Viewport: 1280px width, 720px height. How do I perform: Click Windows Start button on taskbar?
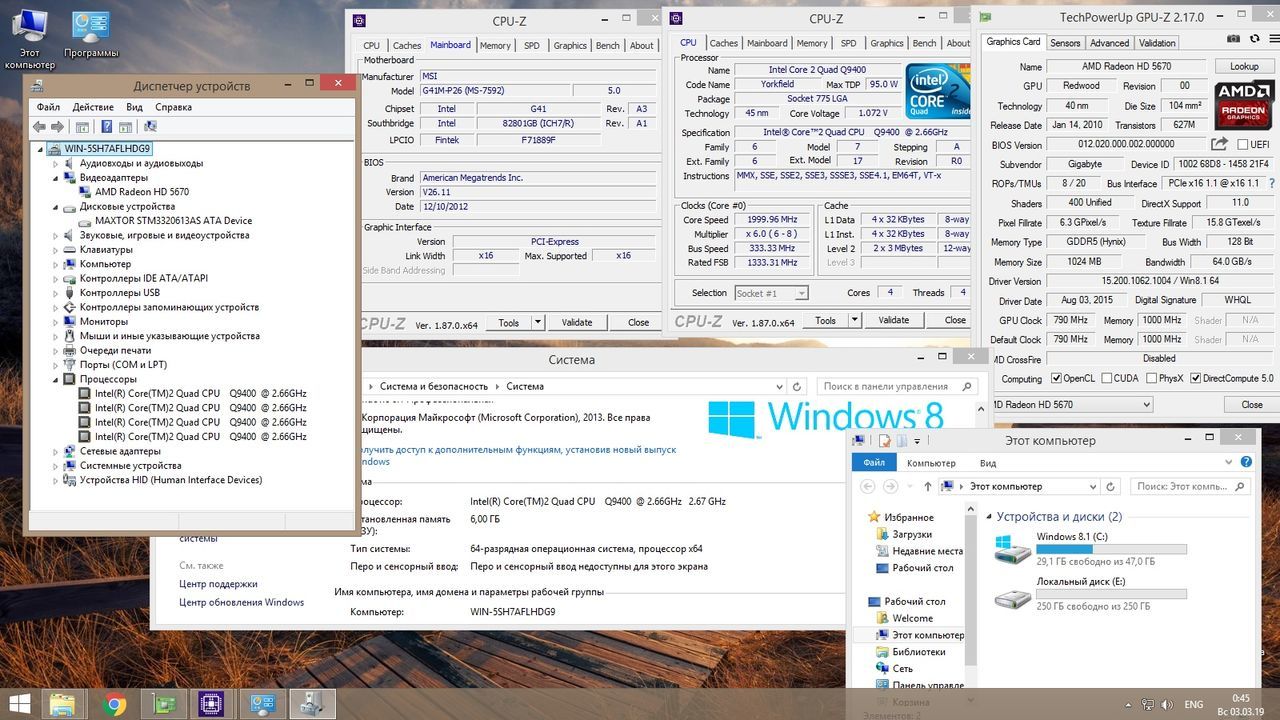coord(20,704)
